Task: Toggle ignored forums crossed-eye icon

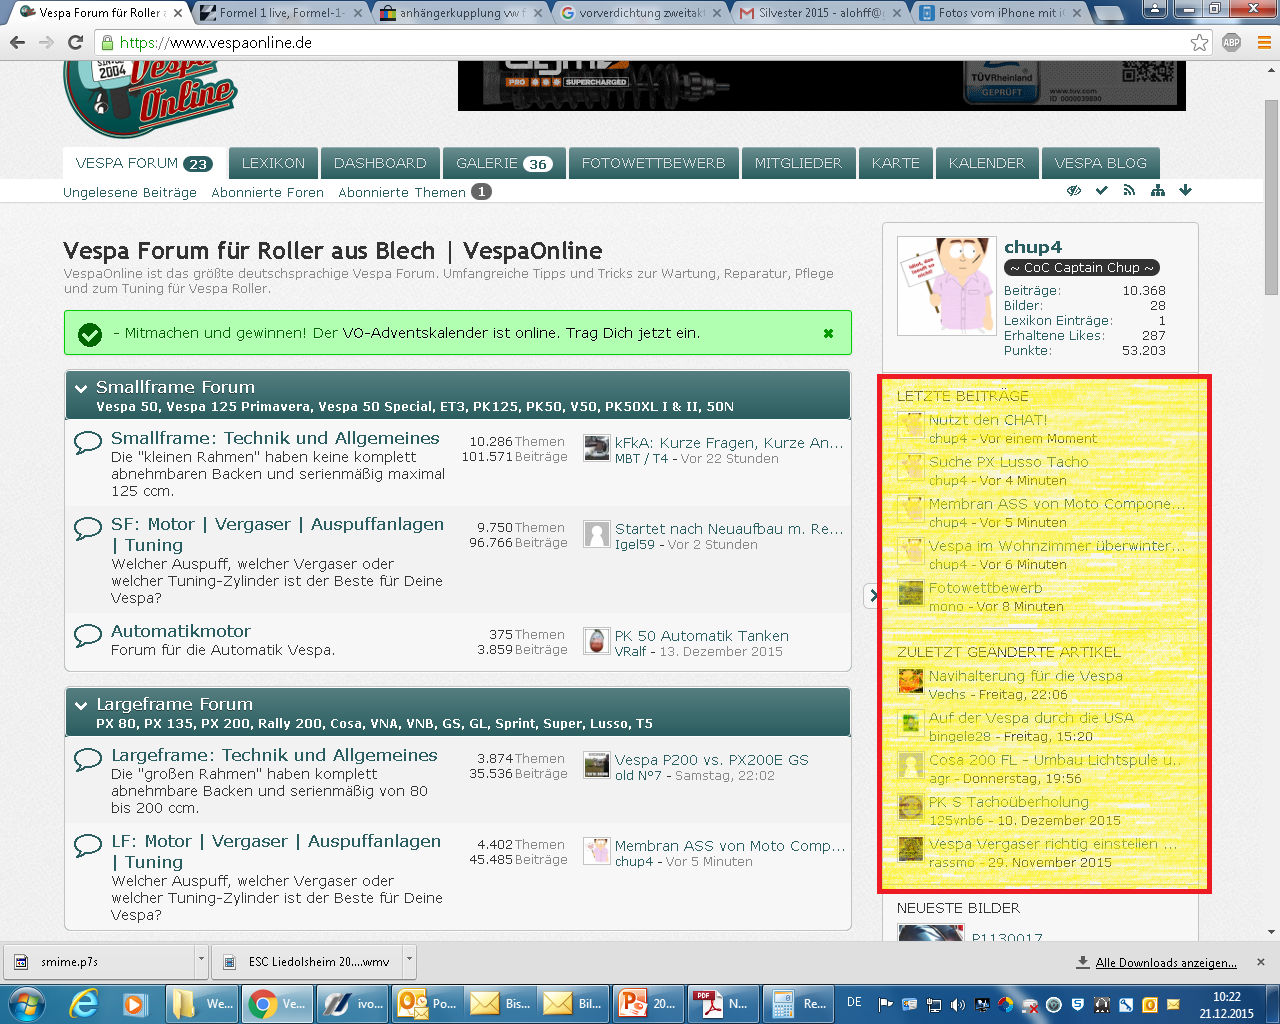Action: pos(1074,190)
